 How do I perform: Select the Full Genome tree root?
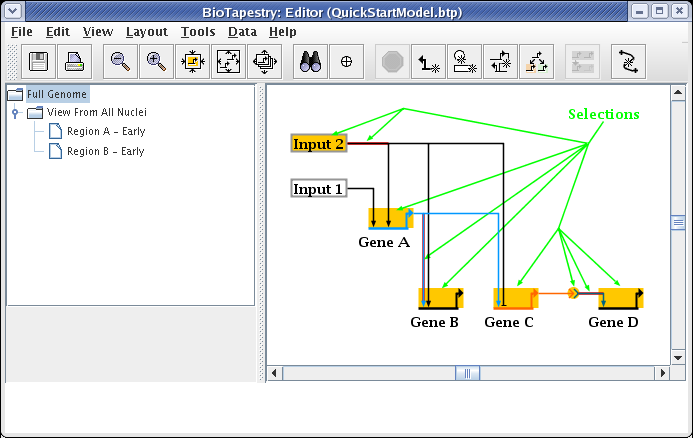pos(57,94)
